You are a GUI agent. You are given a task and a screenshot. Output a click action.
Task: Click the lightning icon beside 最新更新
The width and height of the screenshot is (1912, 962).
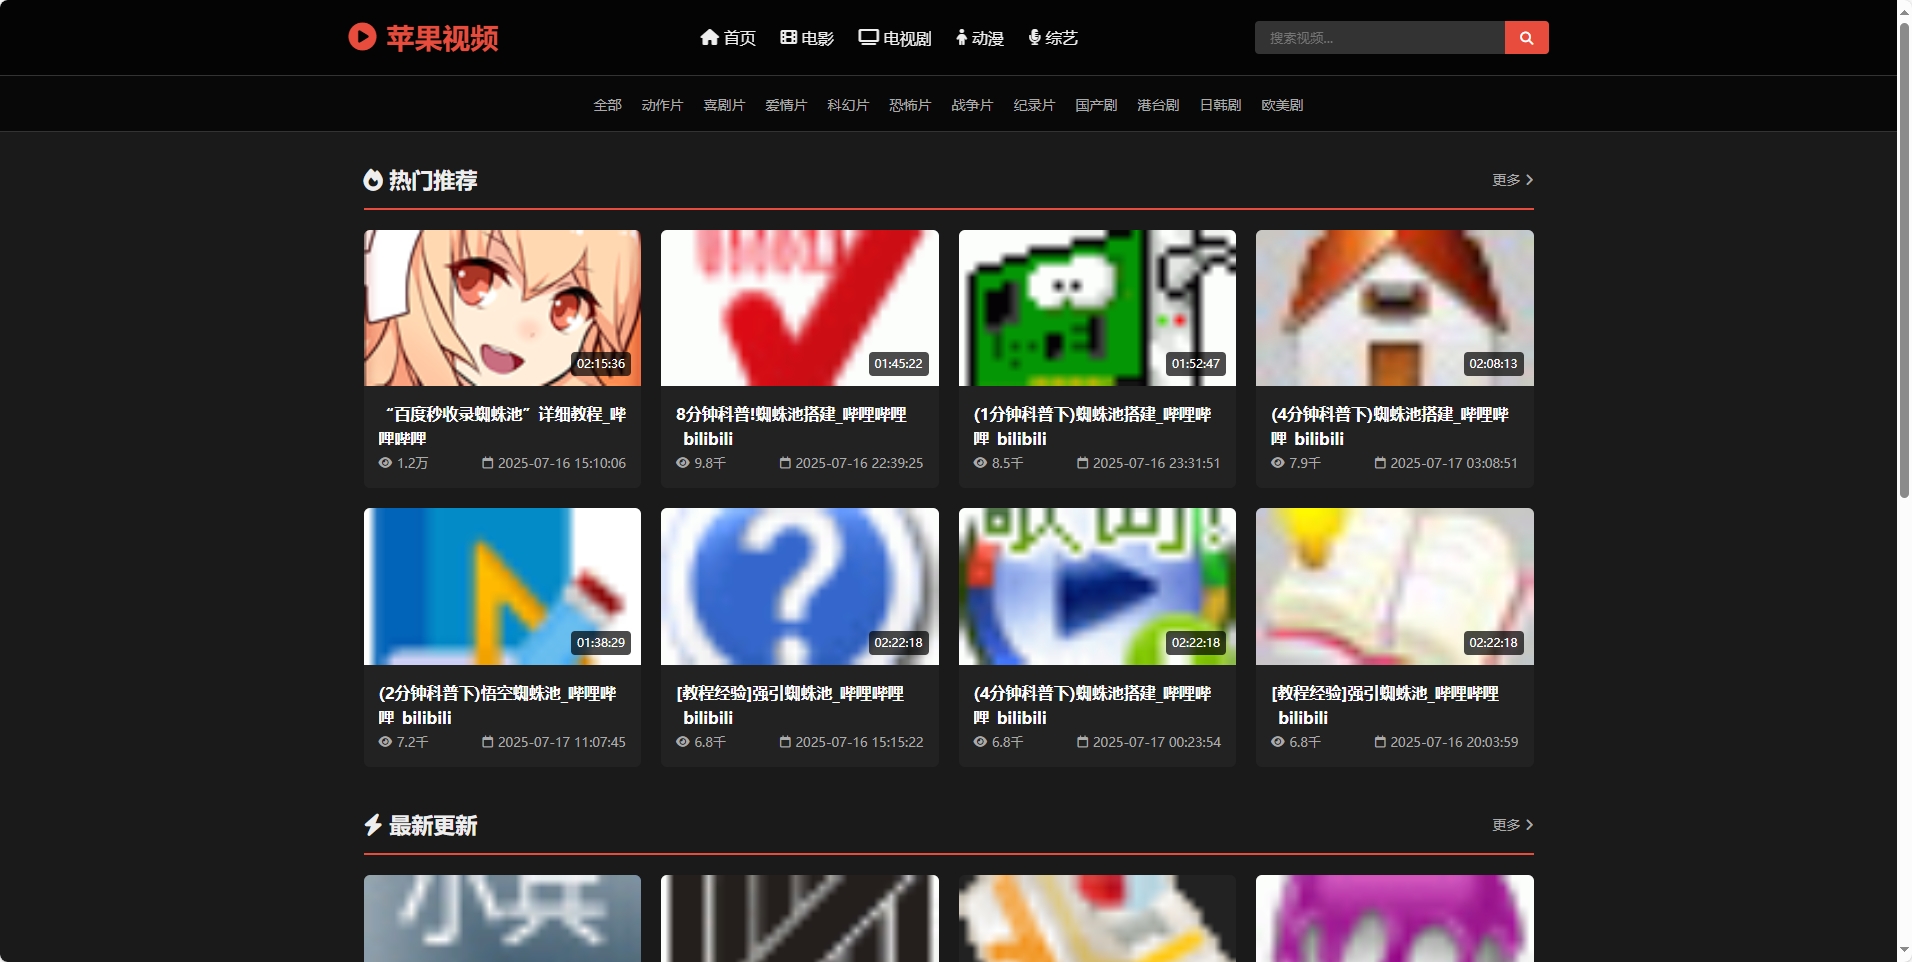tap(373, 825)
